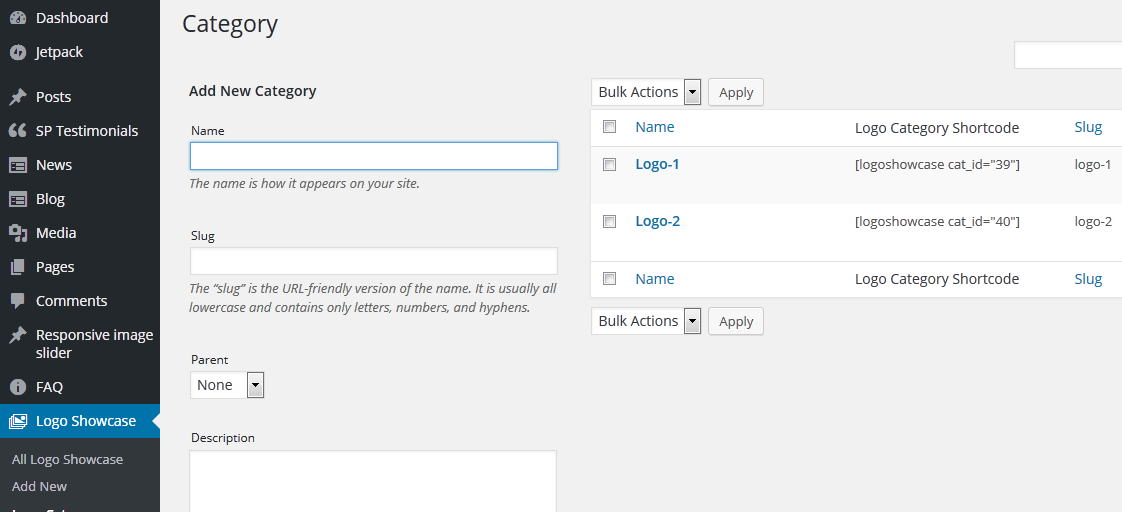Click the Jetpack icon in sidebar
1122x512 pixels.
18,52
